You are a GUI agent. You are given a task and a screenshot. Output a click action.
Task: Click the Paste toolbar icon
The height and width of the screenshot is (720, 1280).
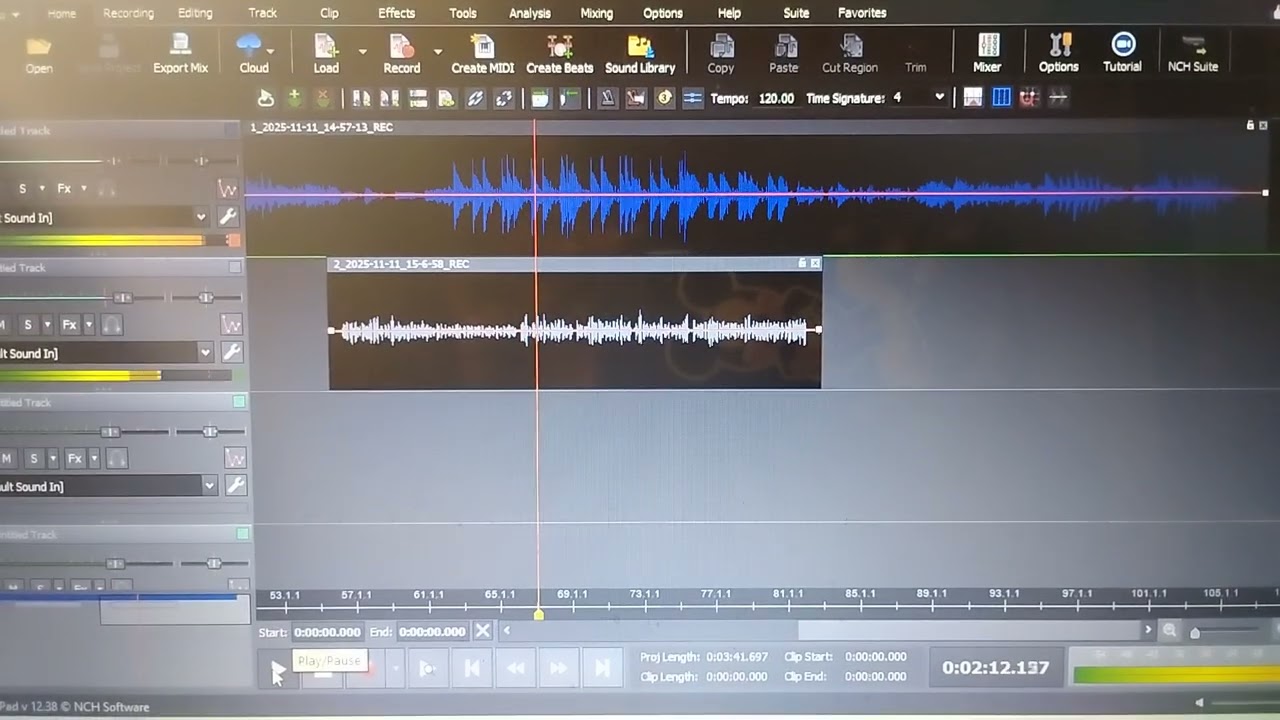[784, 53]
